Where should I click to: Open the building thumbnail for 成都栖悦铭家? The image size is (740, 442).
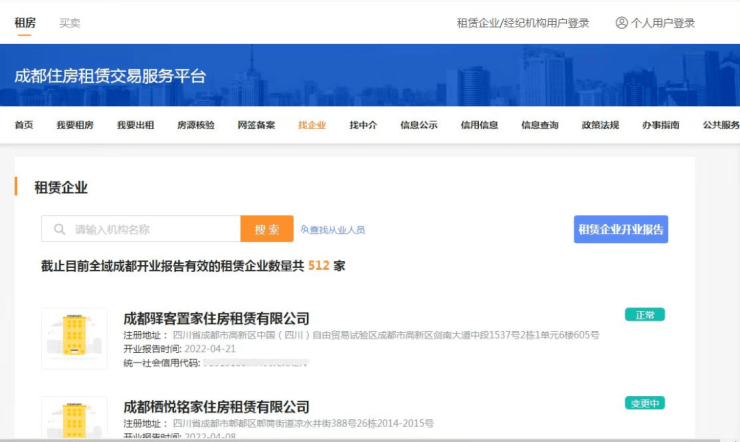click(x=74, y=417)
